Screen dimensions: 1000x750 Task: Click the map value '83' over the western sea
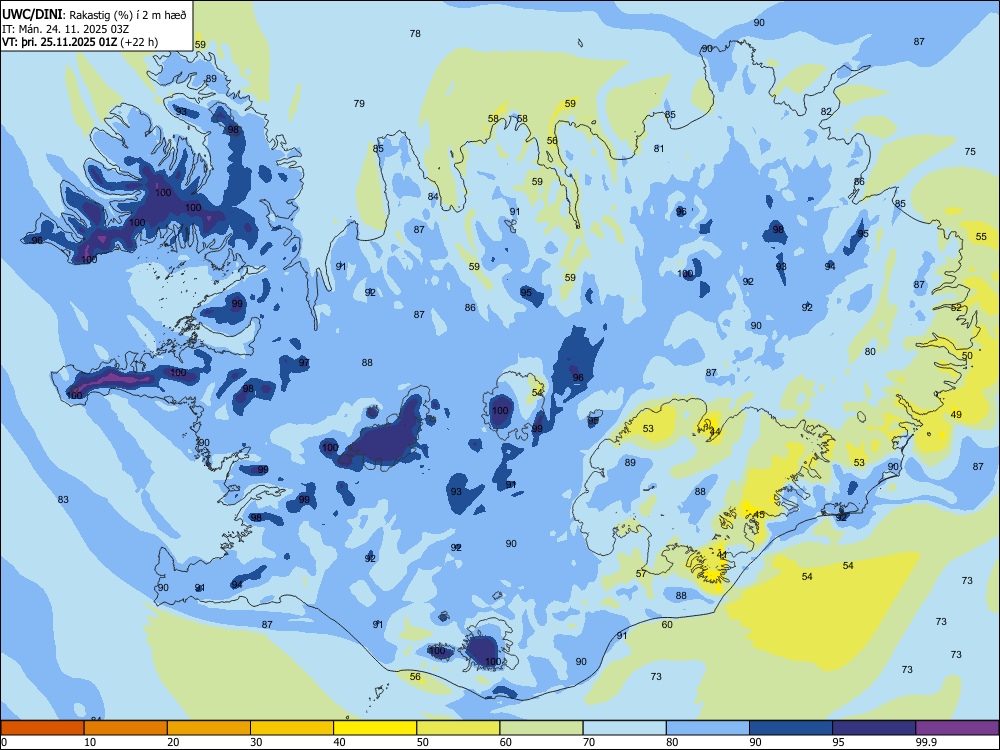(x=63, y=499)
